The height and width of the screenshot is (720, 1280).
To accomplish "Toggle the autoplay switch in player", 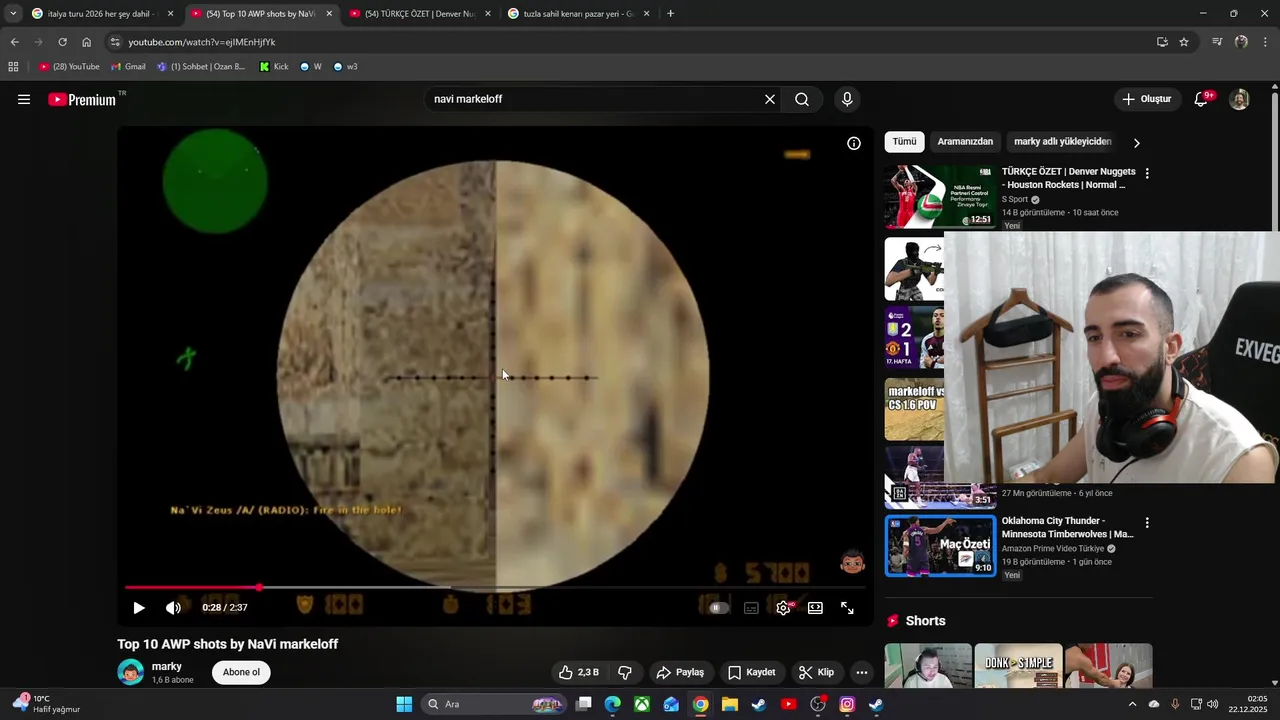I will pos(718,608).
